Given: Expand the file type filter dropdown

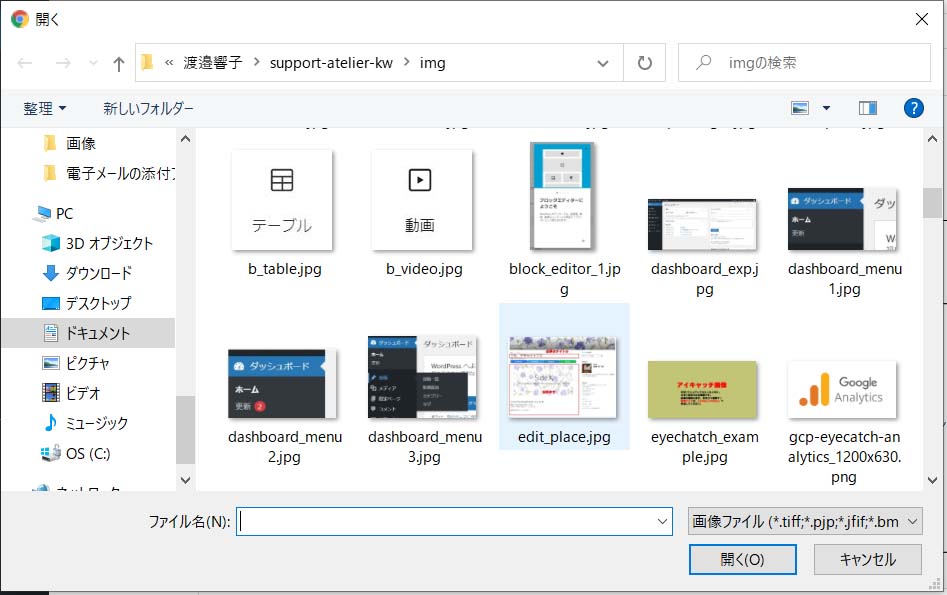Looking at the screenshot, I should [805, 521].
